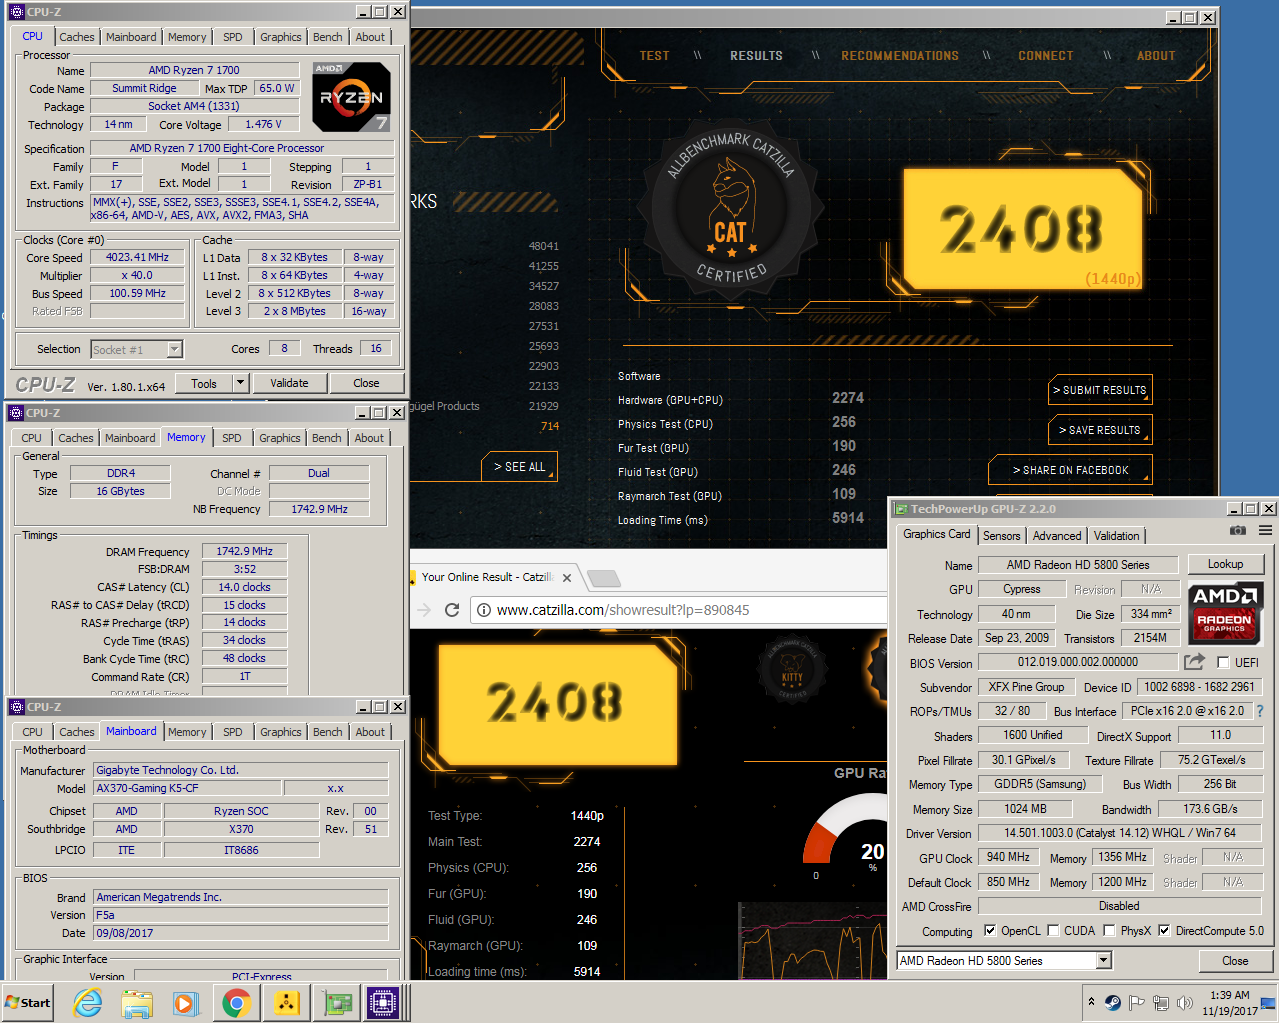Click the Ryzen 7 logo in CPU-Z
The image size is (1279, 1023).
(x=351, y=97)
